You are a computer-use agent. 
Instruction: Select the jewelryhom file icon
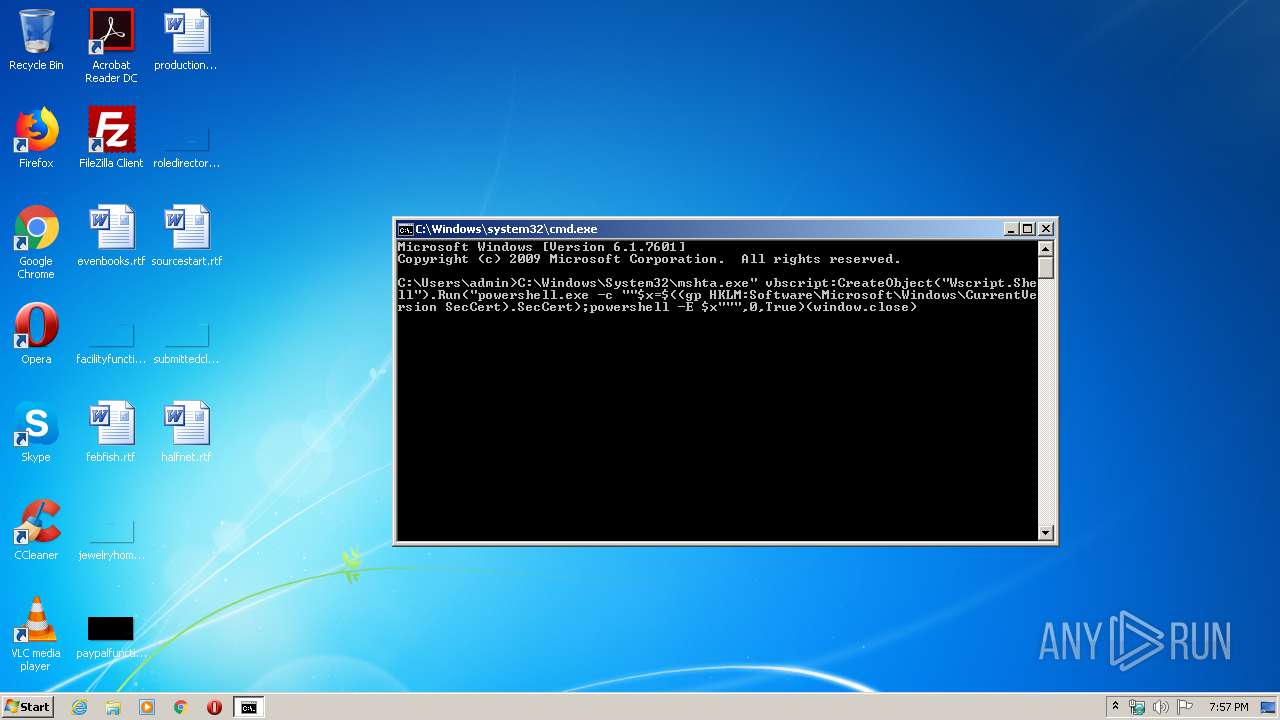[x=111, y=536]
